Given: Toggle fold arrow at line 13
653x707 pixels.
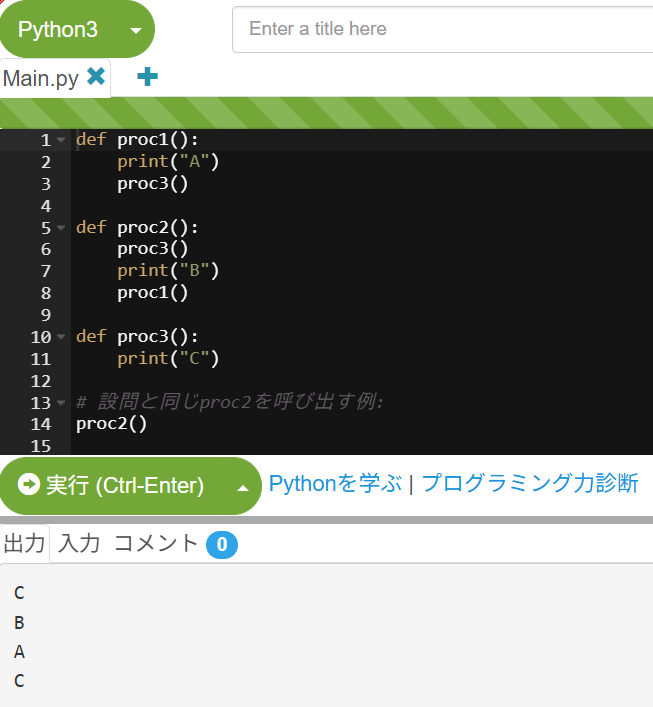Looking at the screenshot, I should coord(61,402).
